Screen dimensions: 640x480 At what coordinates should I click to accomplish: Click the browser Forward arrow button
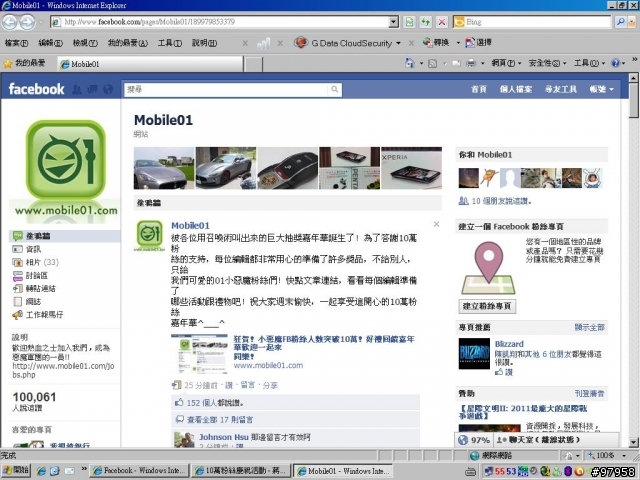tap(27, 22)
